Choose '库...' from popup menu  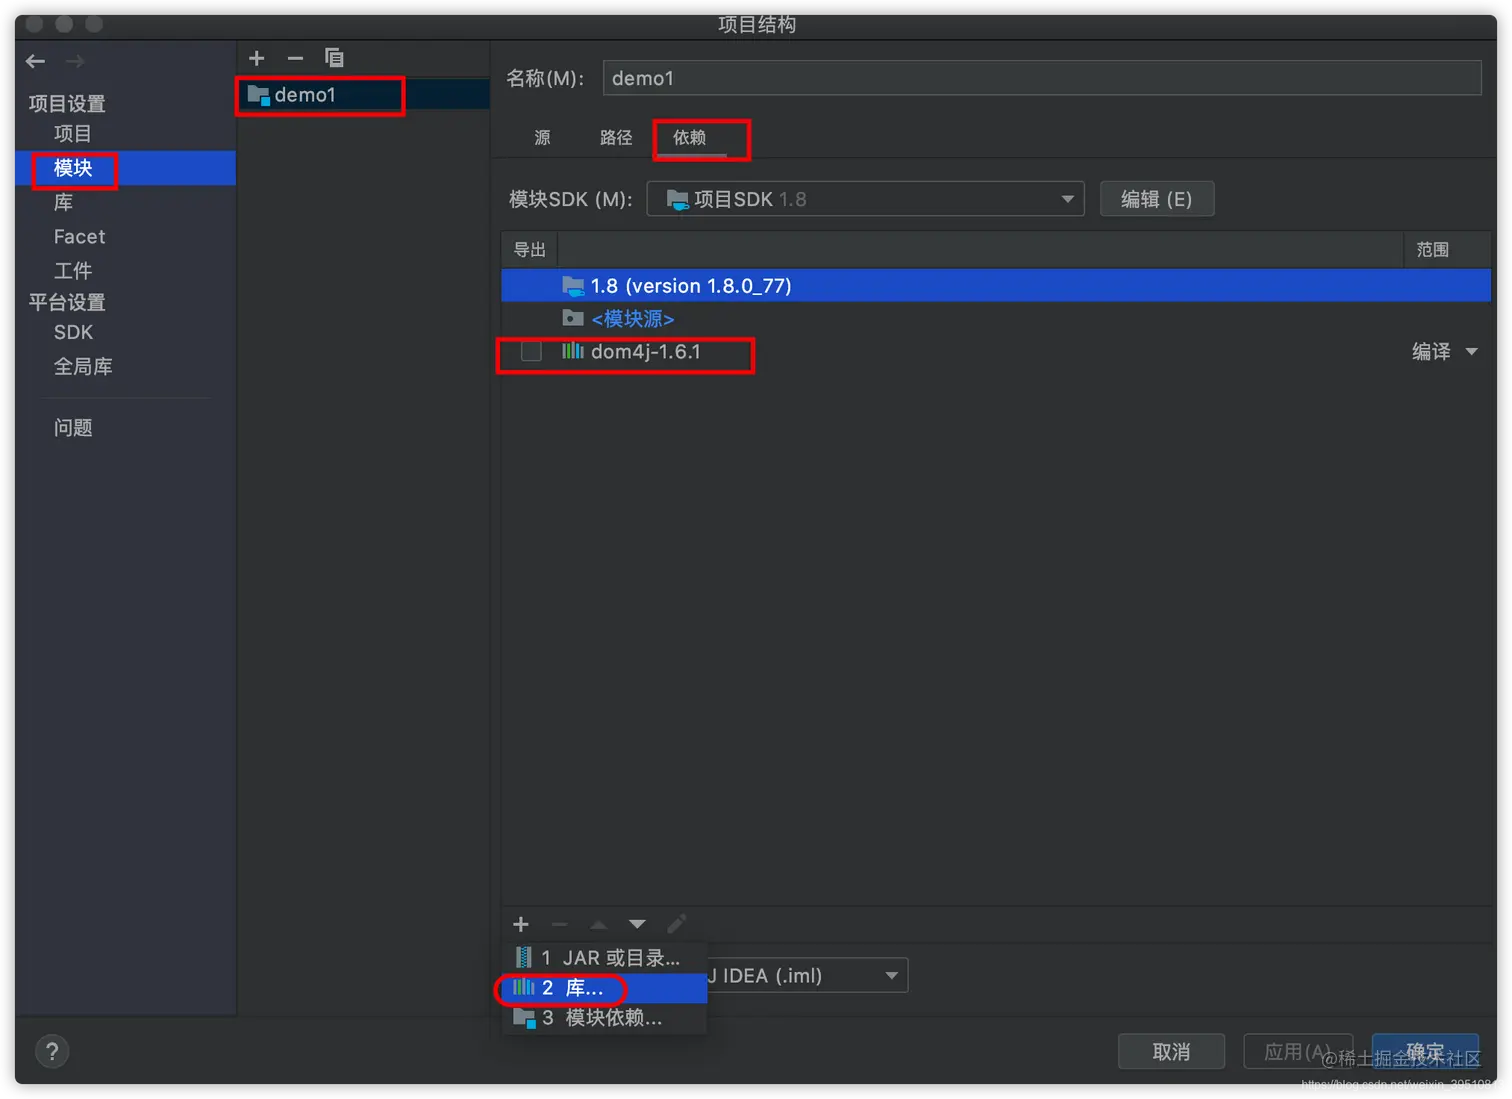604,988
